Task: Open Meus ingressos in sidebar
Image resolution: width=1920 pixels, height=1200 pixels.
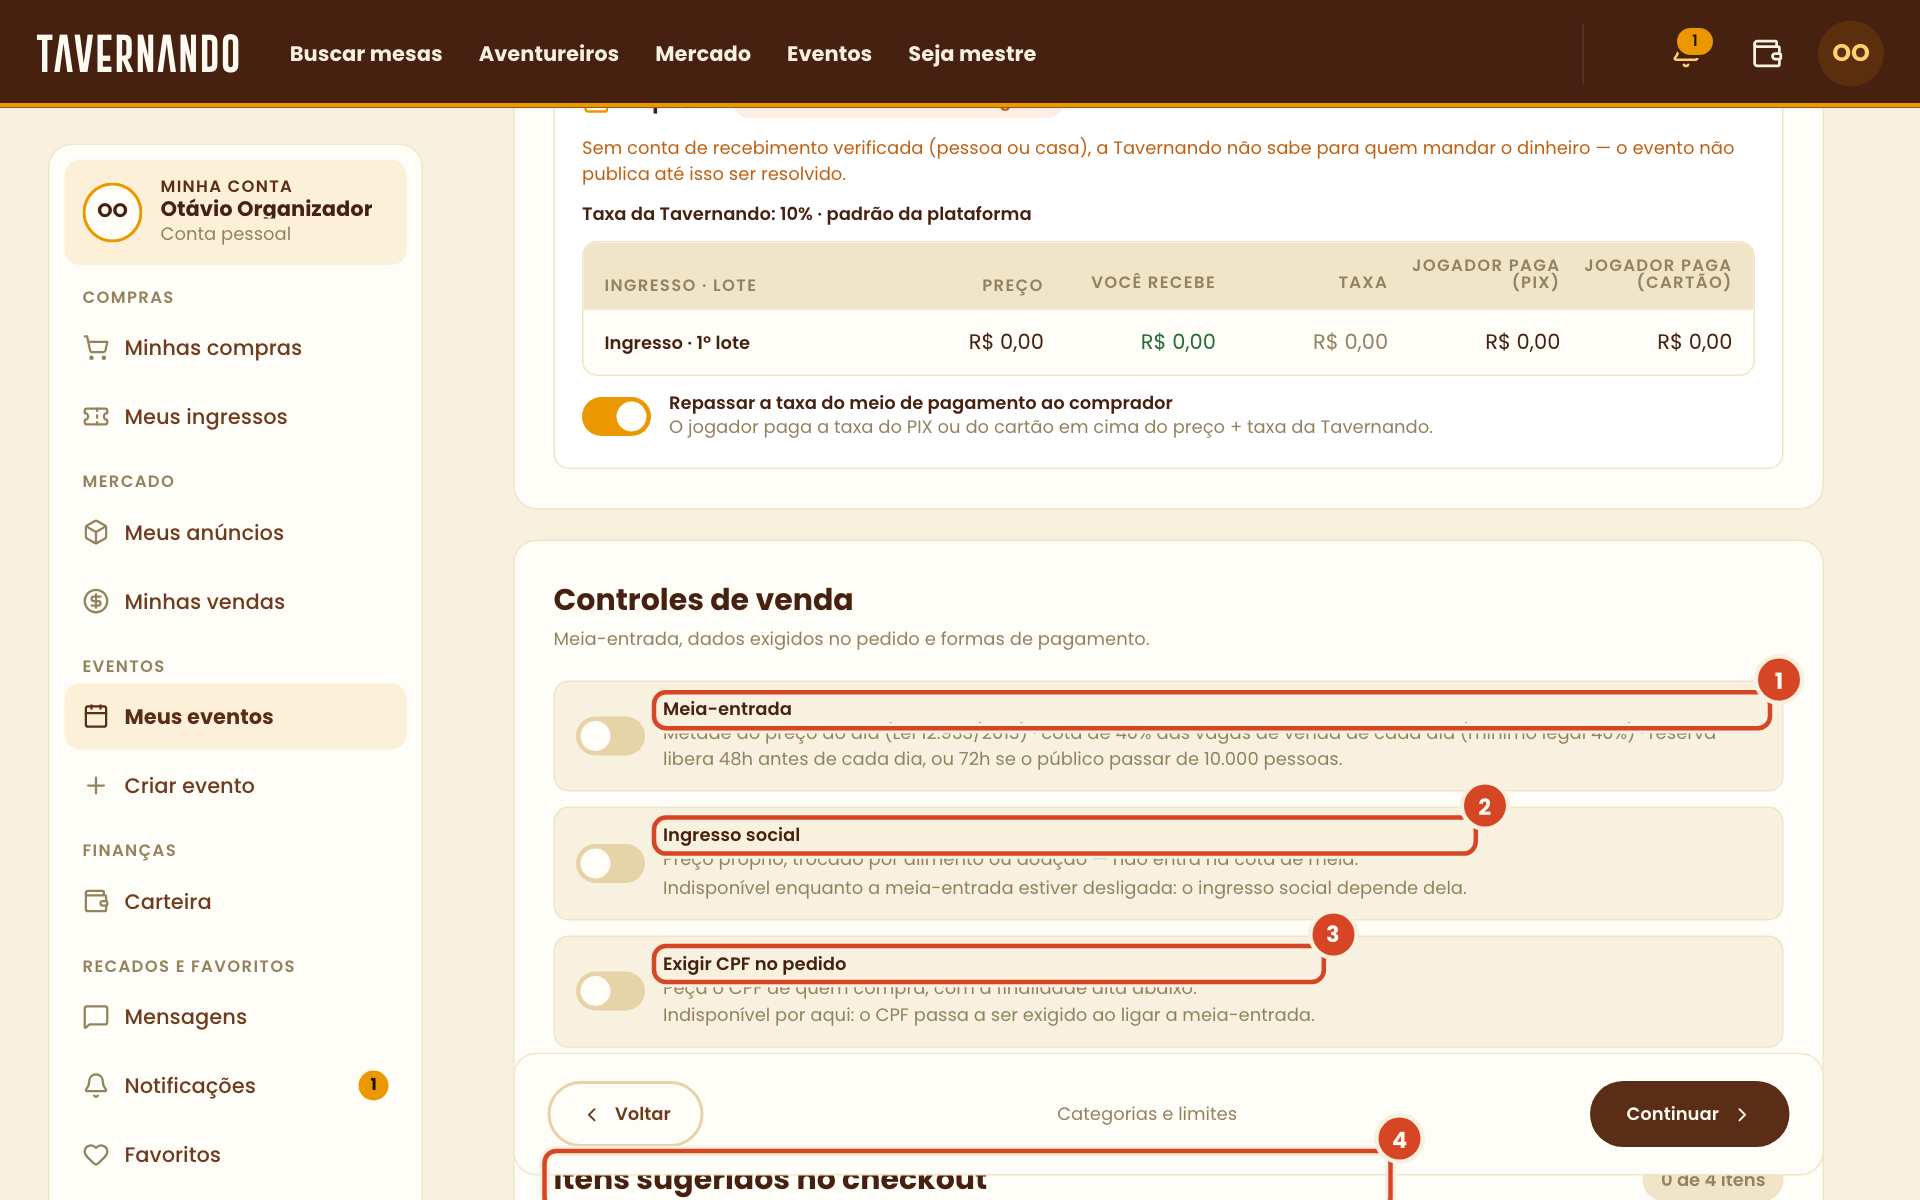Action: click(x=235, y=417)
